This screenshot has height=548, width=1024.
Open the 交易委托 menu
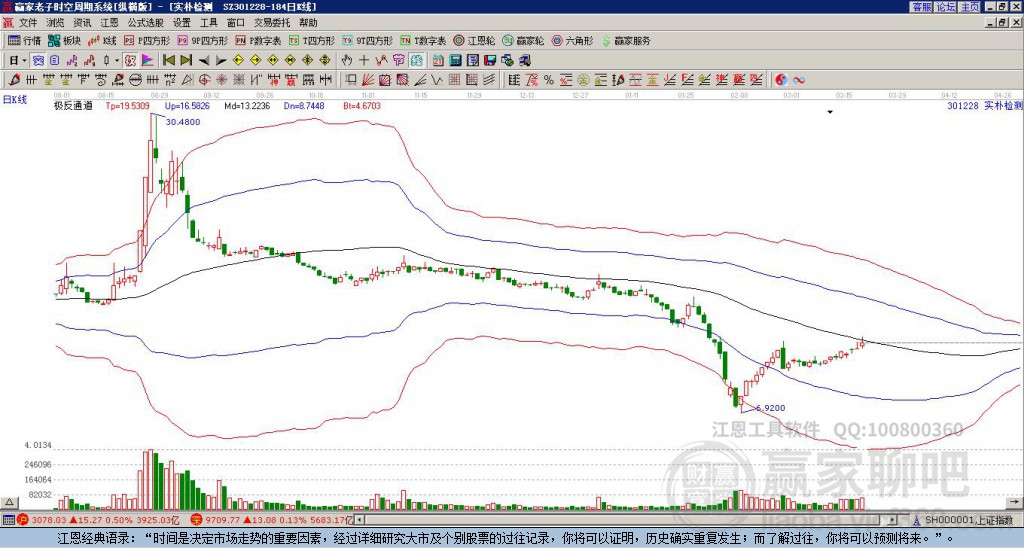[272, 23]
